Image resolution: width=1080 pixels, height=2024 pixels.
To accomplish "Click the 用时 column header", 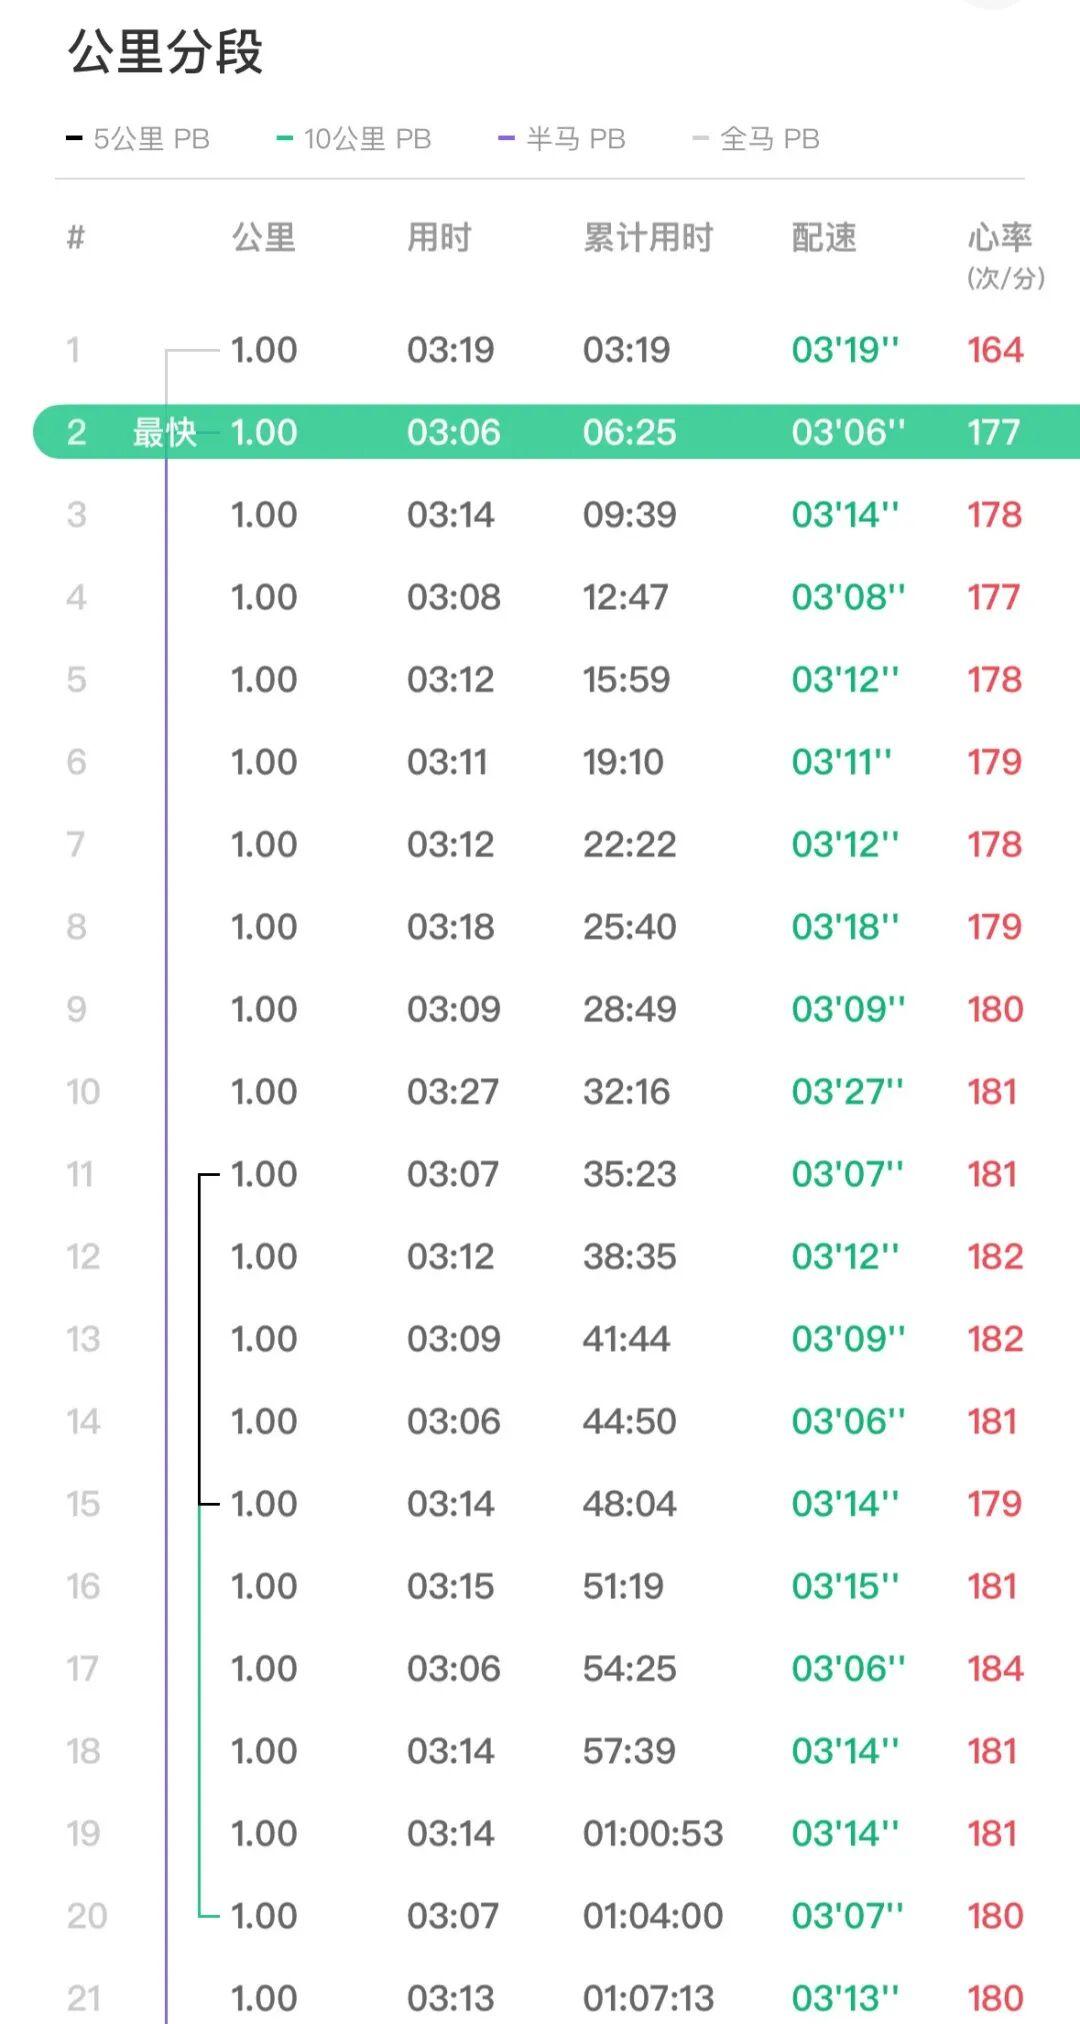I will pyautogui.click(x=439, y=238).
